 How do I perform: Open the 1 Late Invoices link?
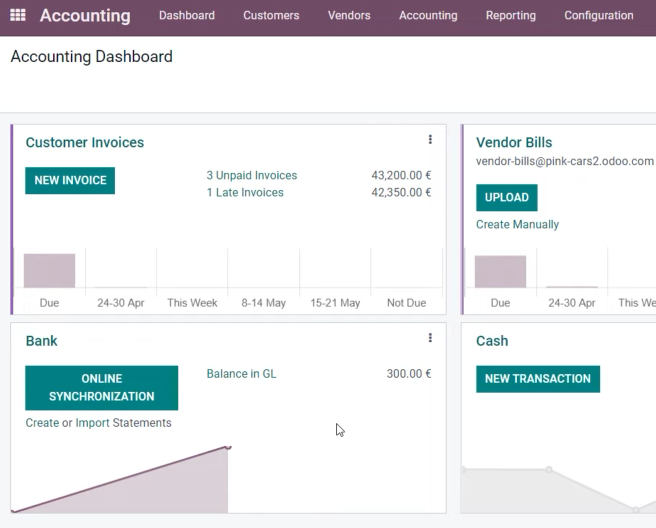pos(245,192)
